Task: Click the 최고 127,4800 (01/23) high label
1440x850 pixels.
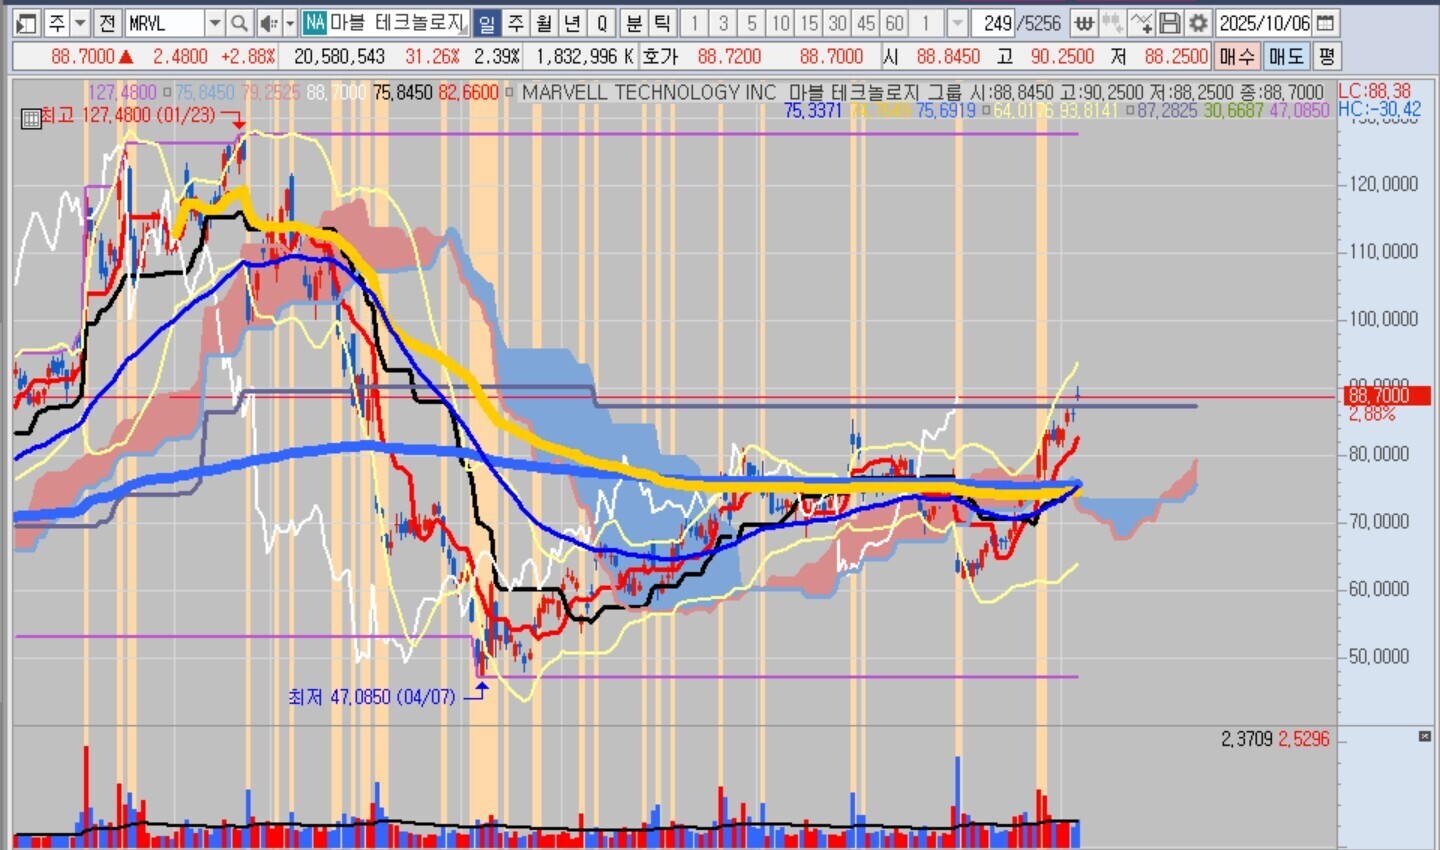Action: (x=128, y=116)
